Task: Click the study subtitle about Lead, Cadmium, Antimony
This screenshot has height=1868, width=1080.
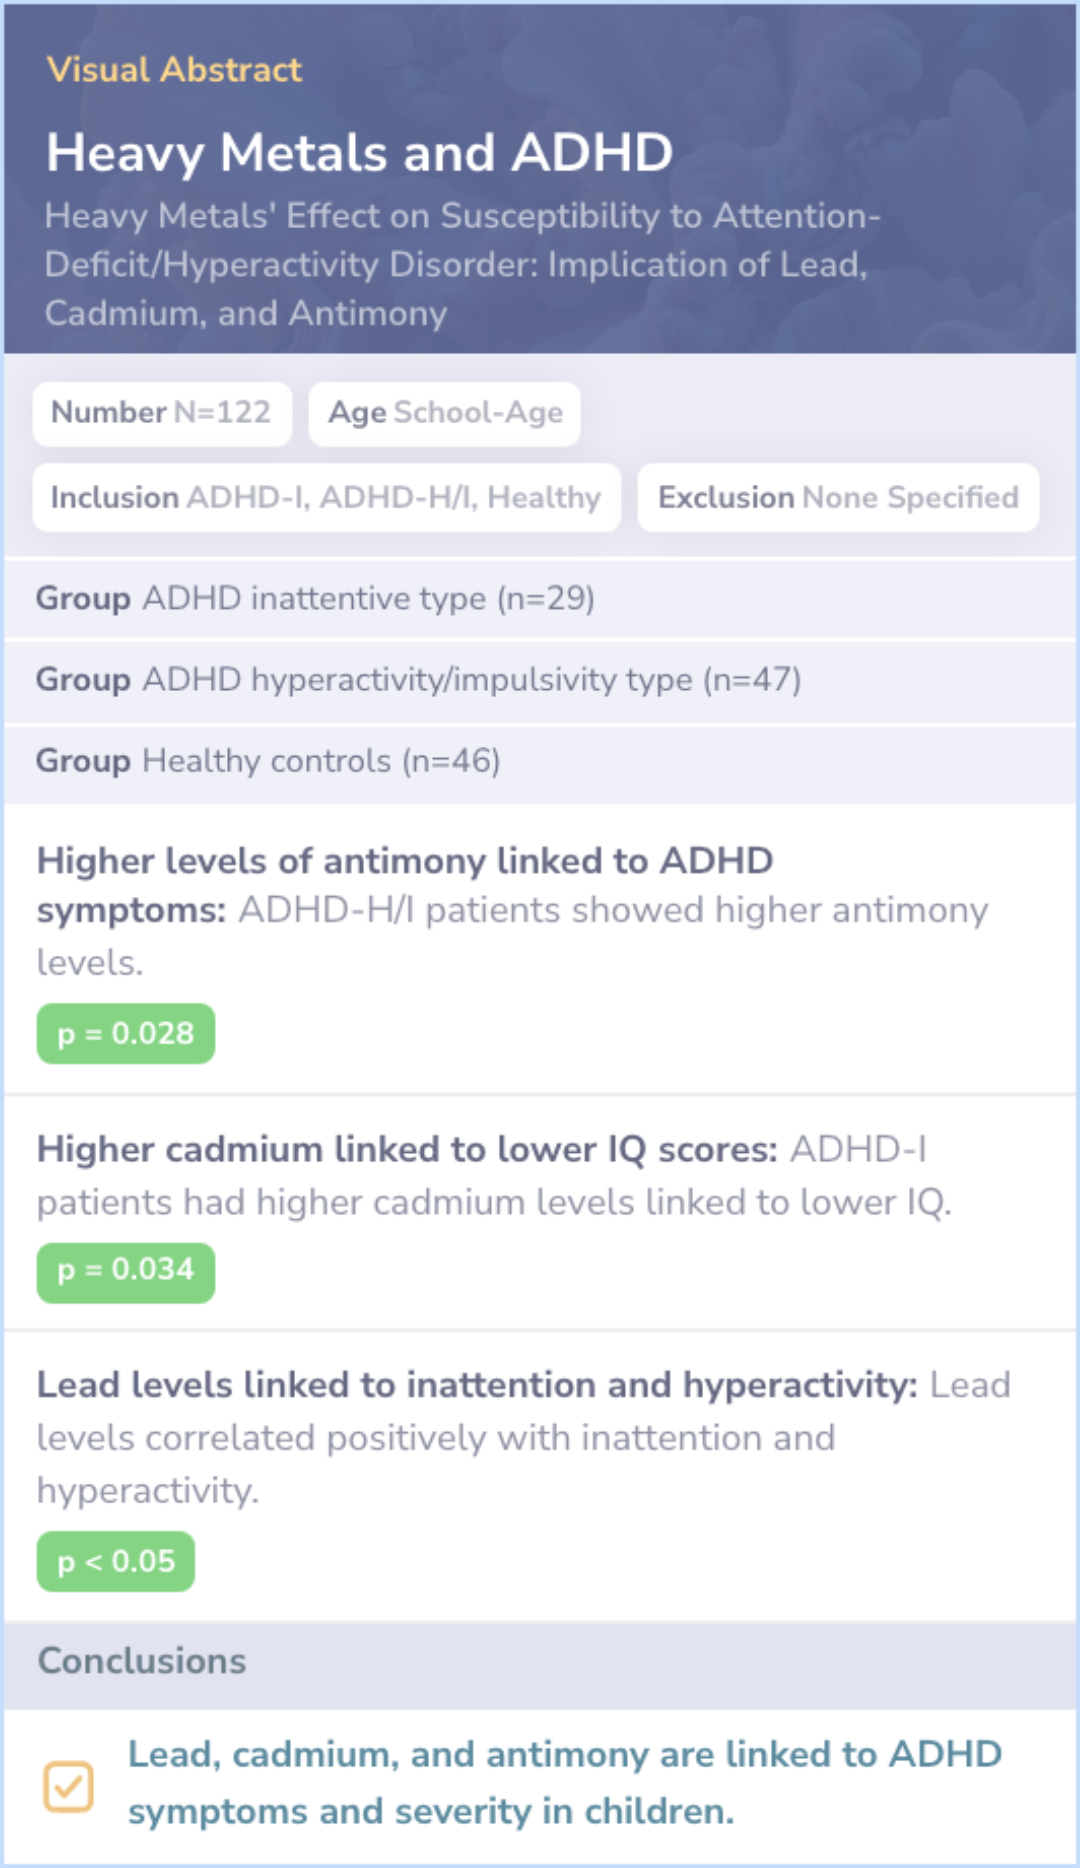Action: (462, 265)
